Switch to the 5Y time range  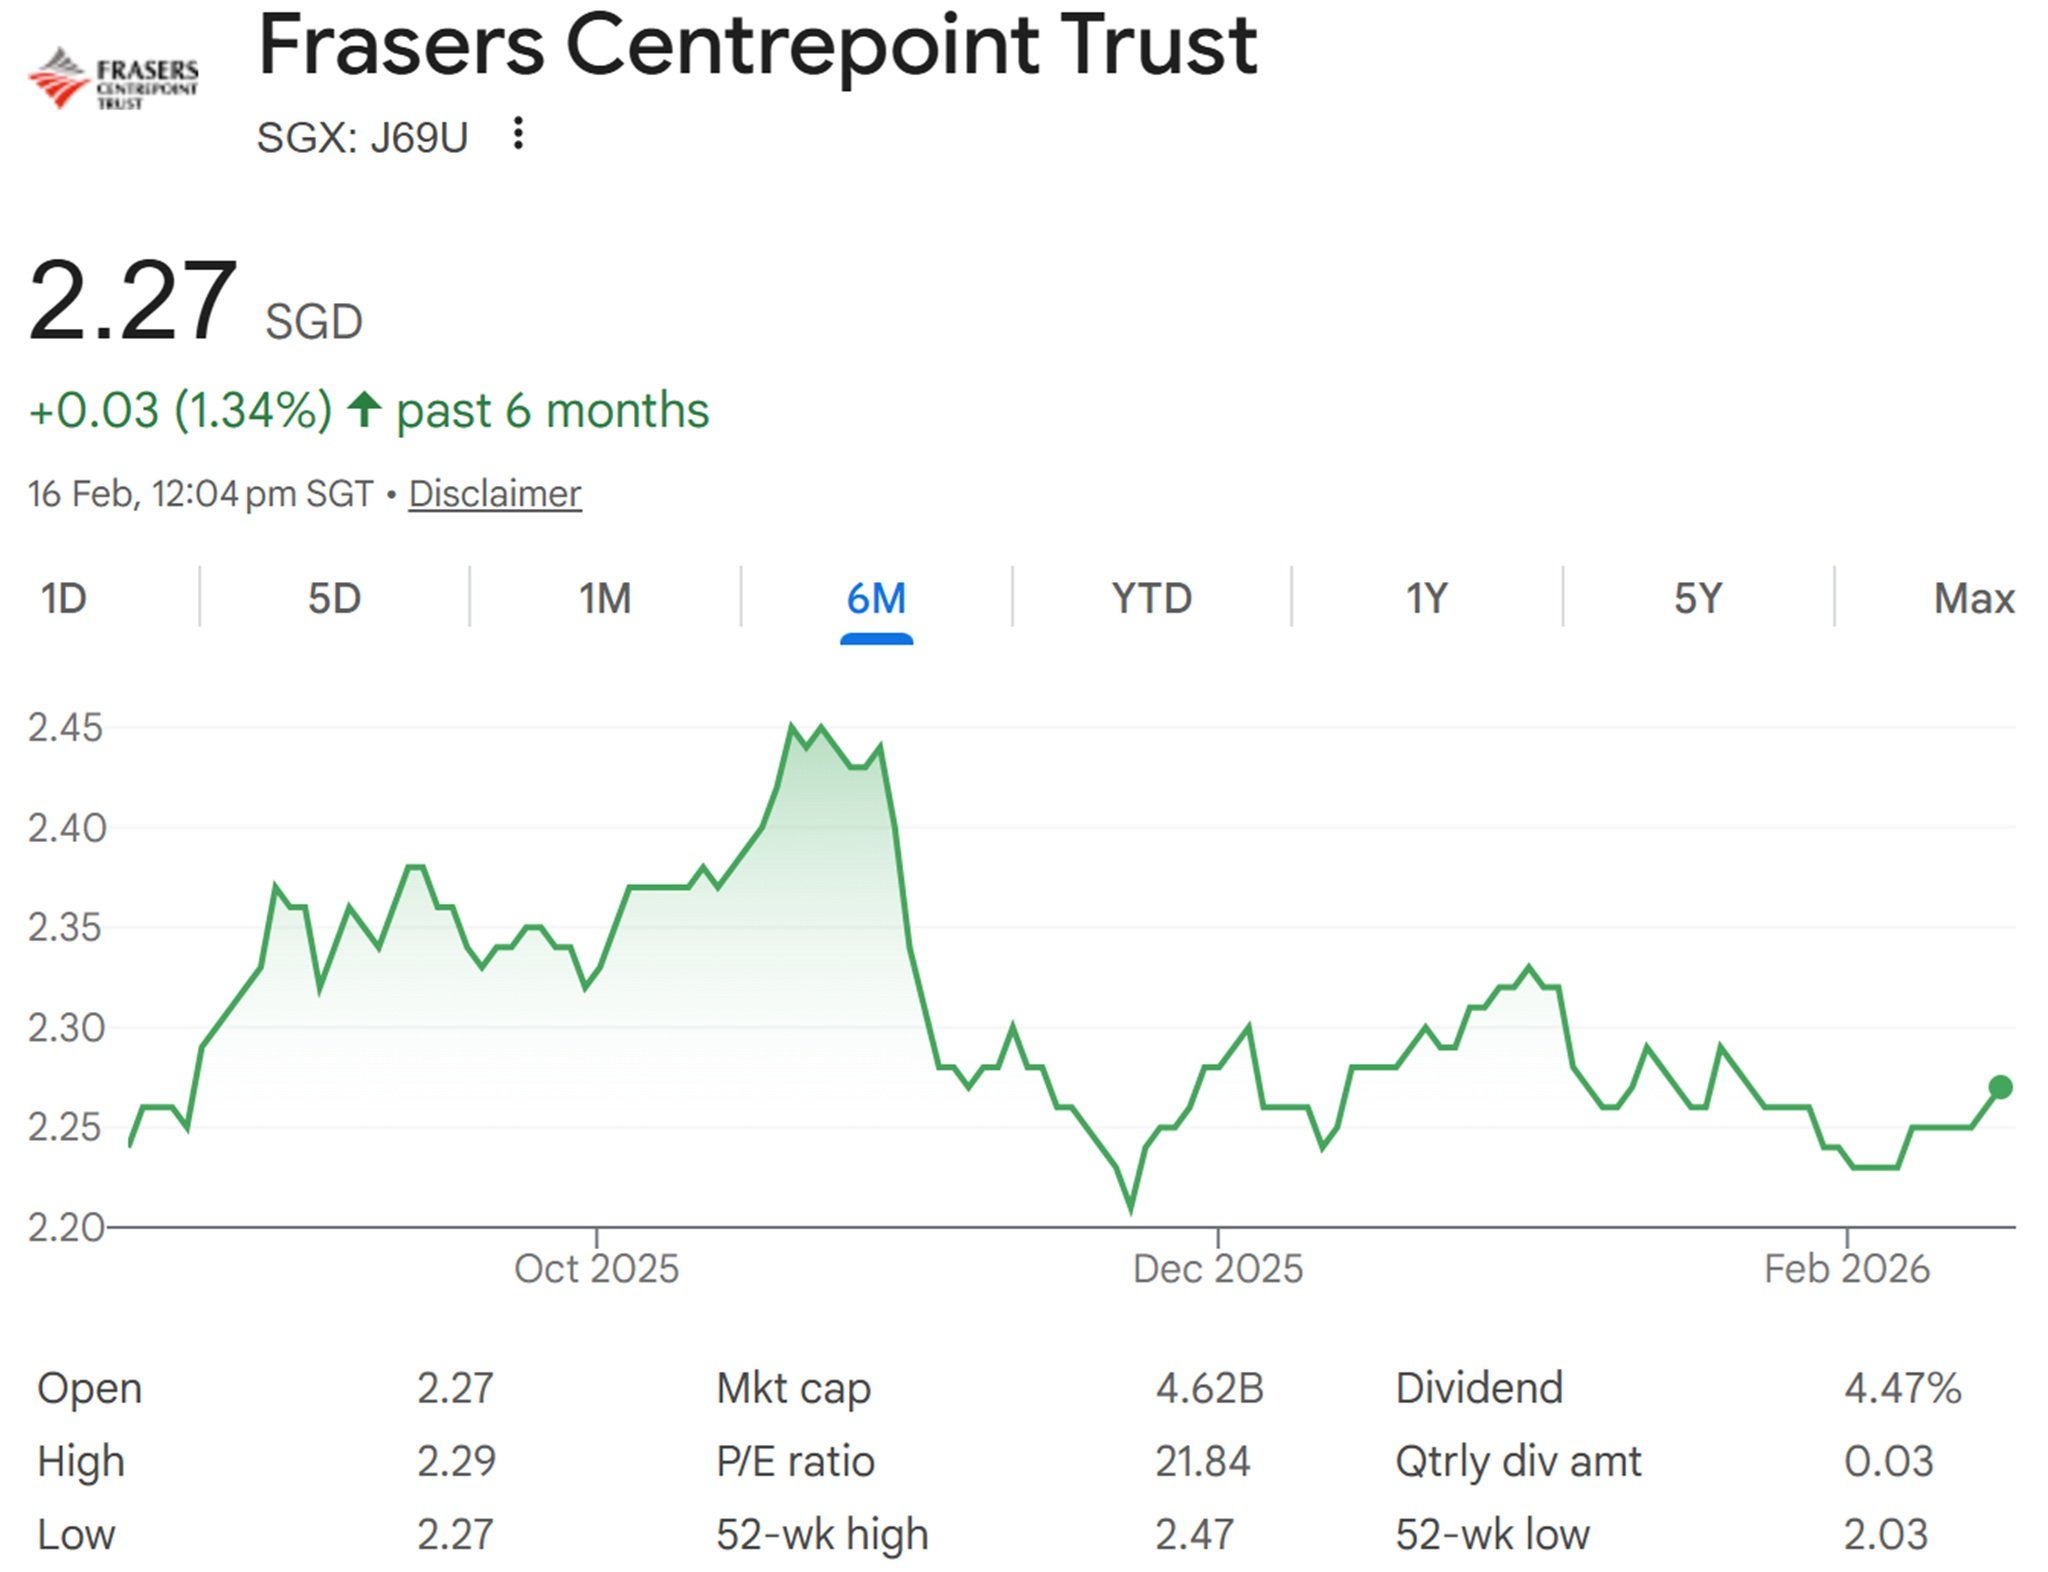coord(1698,599)
